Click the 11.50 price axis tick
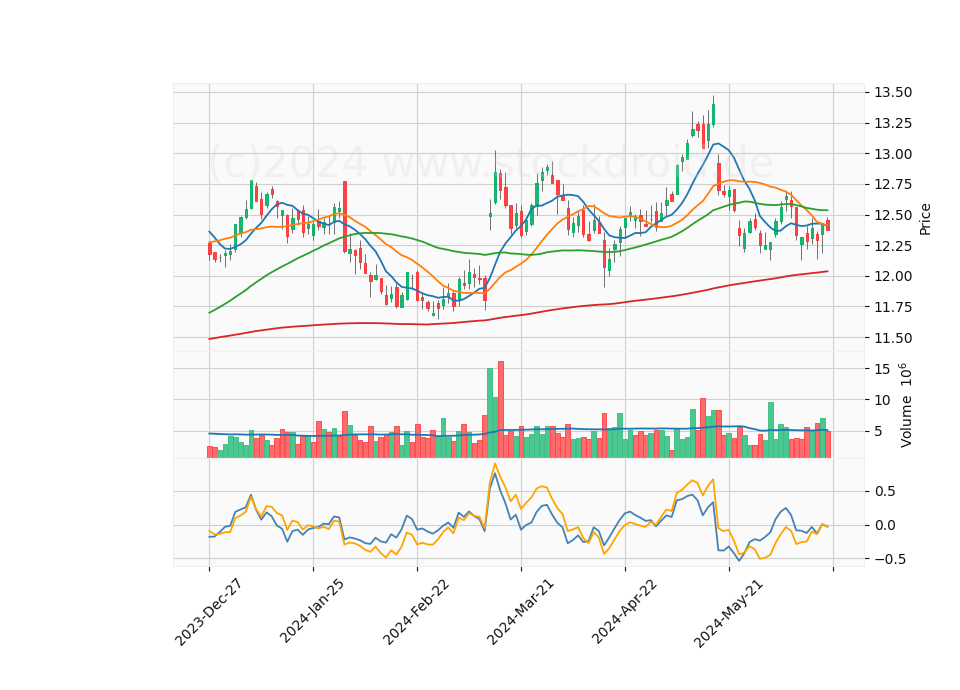The image size is (960, 690). point(893,337)
